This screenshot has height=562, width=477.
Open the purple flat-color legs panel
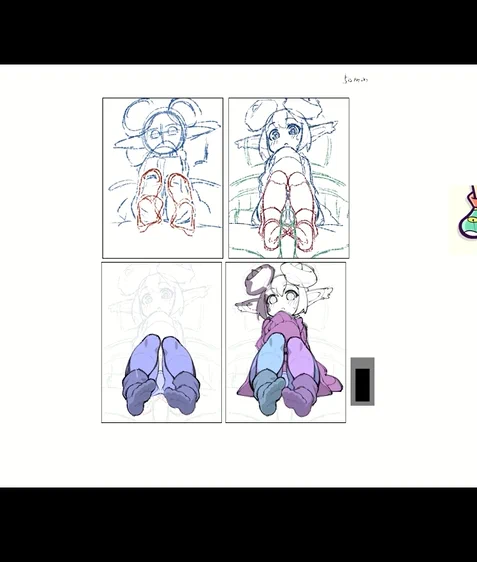coord(162,342)
